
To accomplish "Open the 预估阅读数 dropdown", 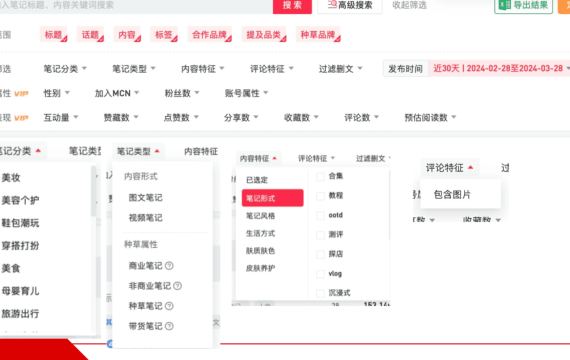I will click(430, 117).
